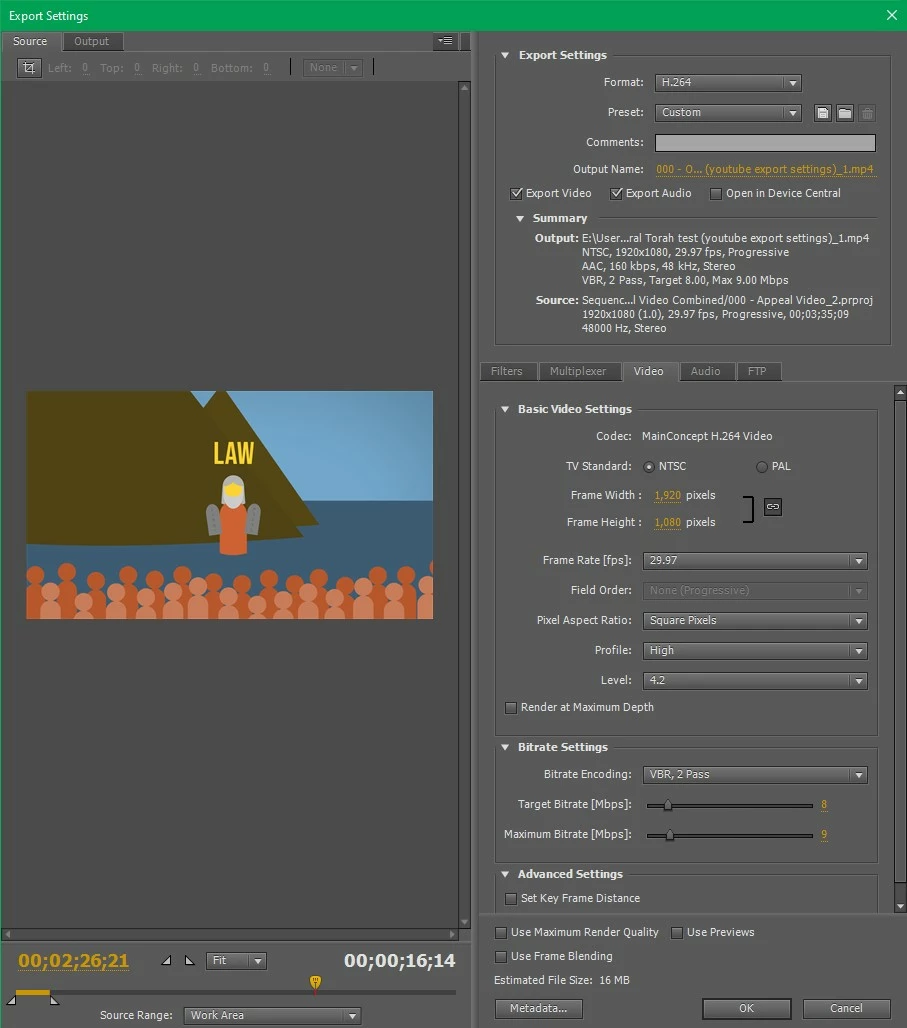Click the LAW video preview thumbnail
Image resolution: width=907 pixels, height=1028 pixels.
pos(230,505)
